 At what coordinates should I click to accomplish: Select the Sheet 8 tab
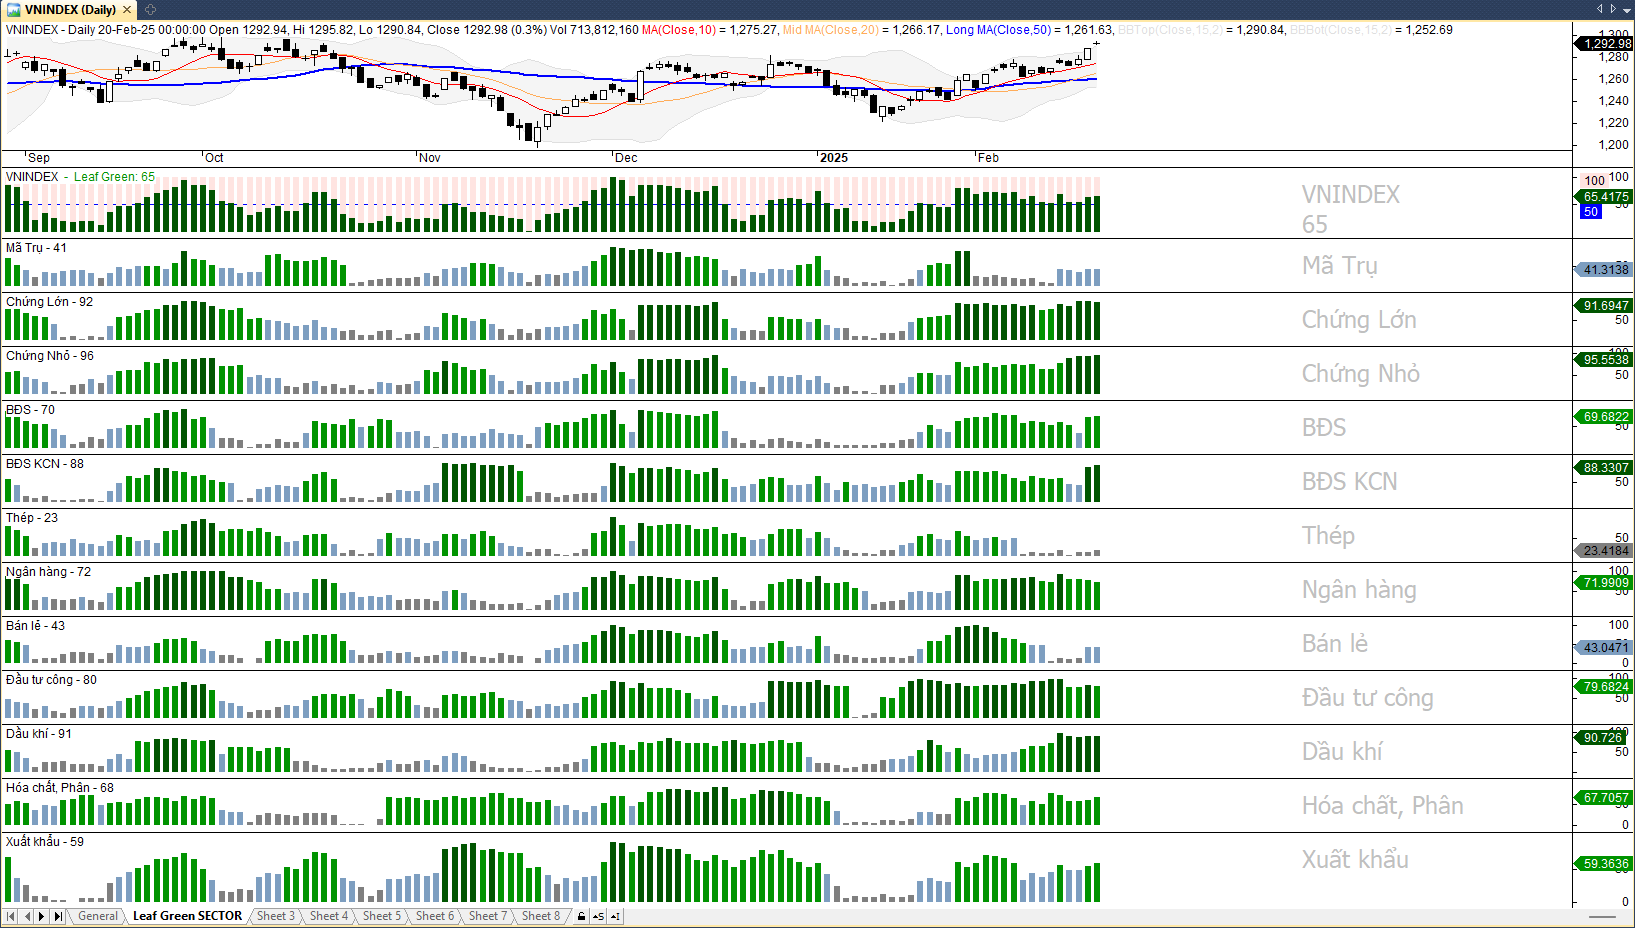click(541, 916)
